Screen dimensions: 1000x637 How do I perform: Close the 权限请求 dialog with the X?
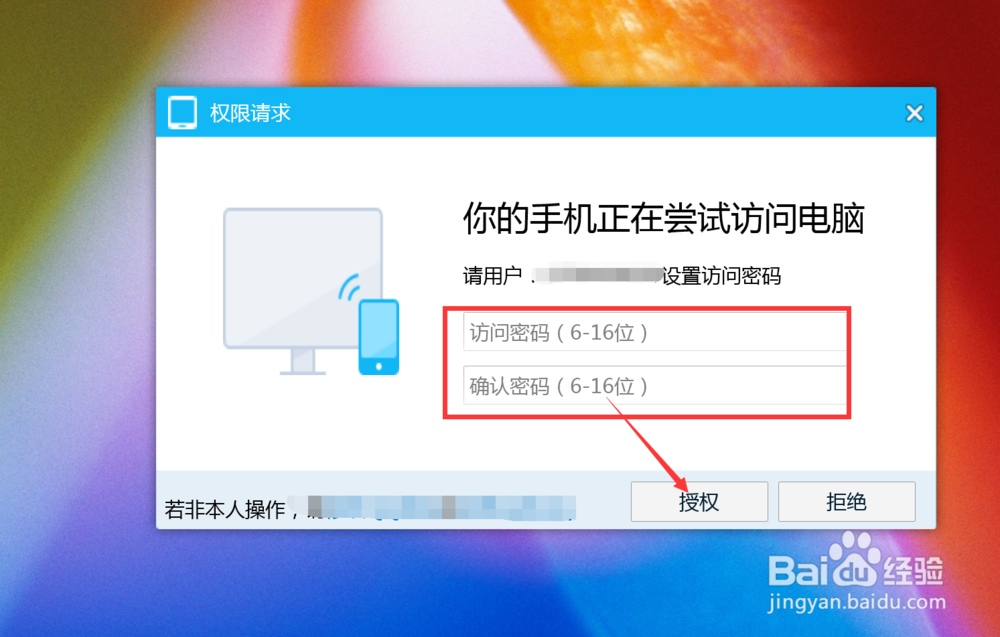915,113
